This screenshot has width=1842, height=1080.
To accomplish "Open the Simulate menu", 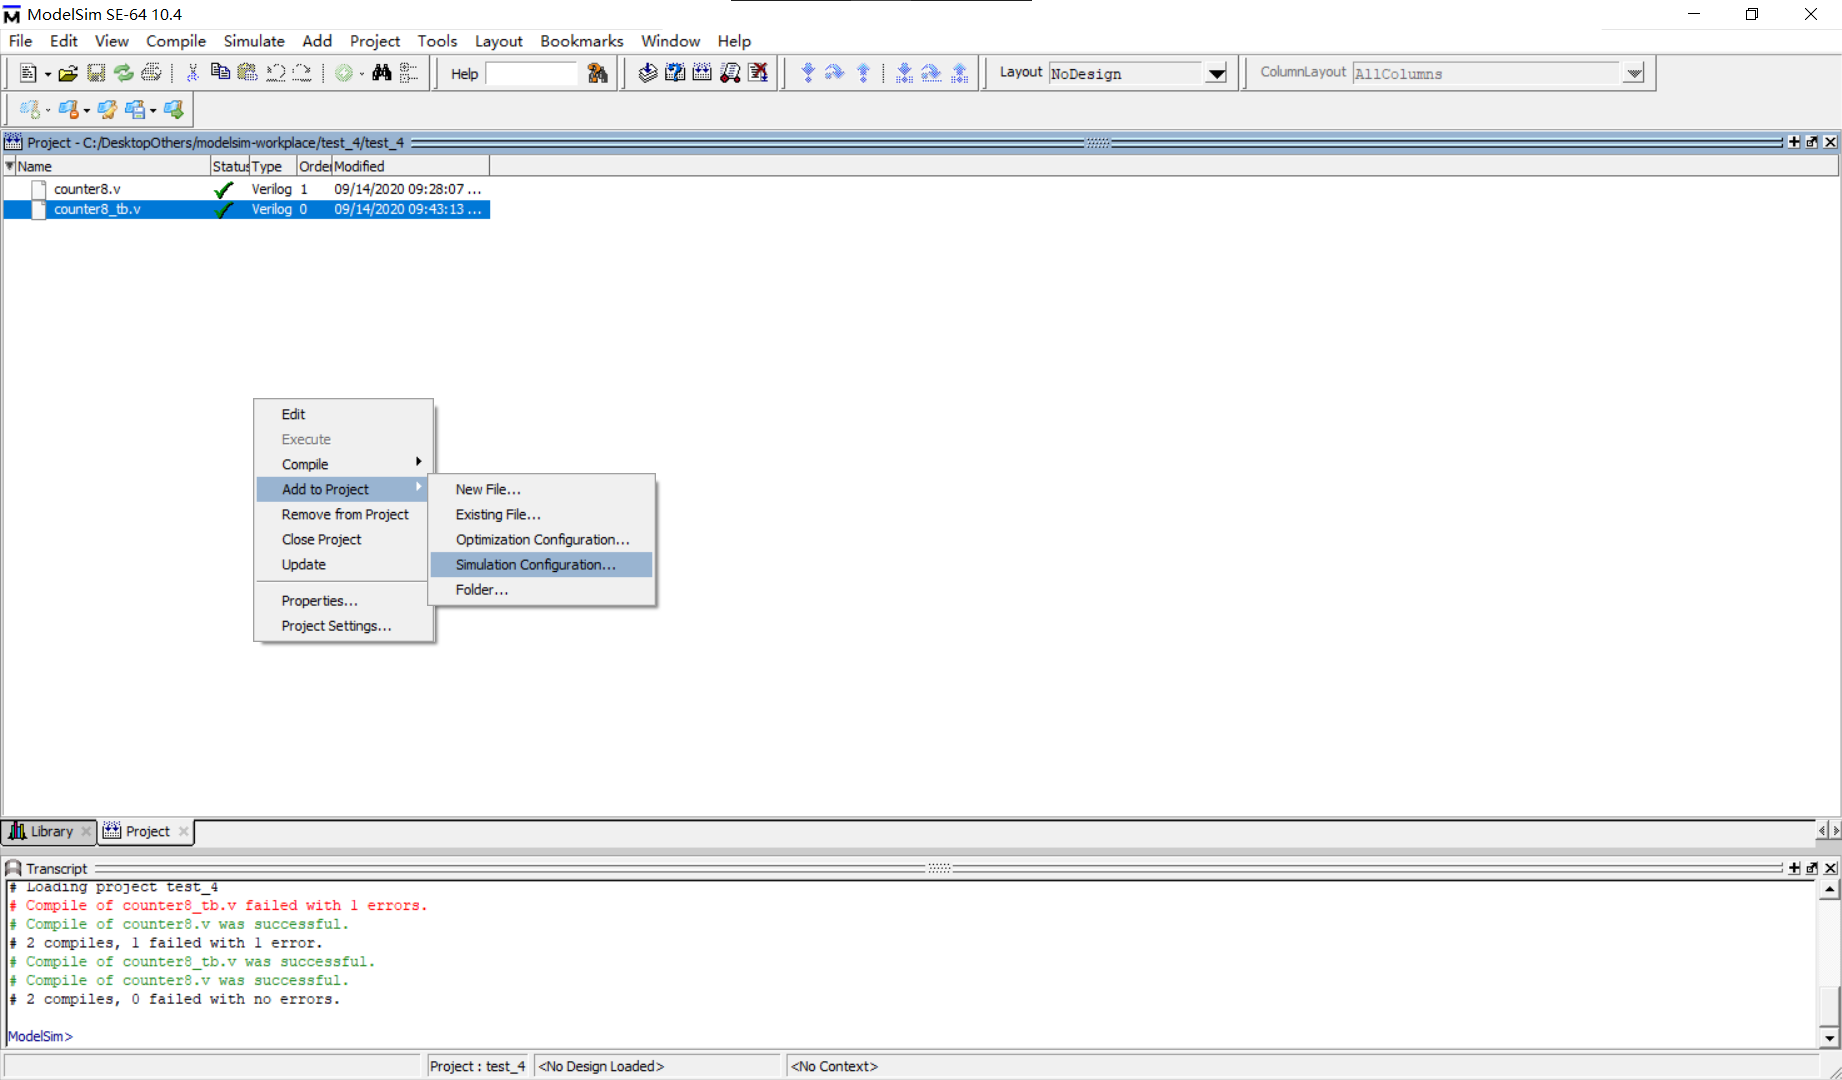I will [x=254, y=41].
